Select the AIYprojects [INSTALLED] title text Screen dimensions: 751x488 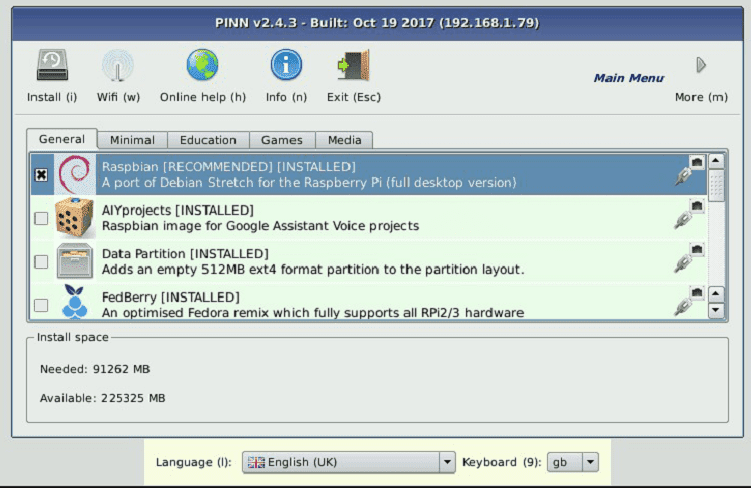178,210
